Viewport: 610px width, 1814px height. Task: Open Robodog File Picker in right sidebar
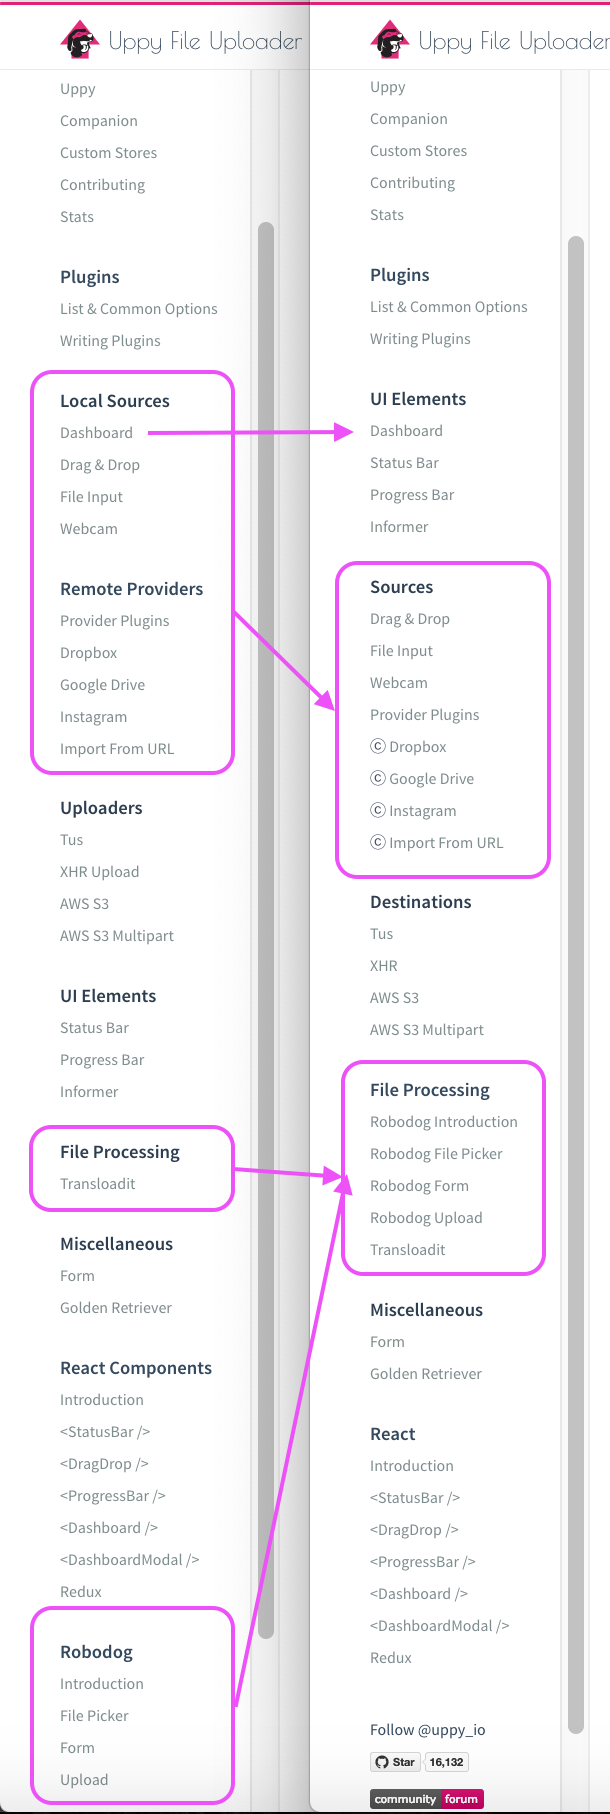pos(436,1154)
